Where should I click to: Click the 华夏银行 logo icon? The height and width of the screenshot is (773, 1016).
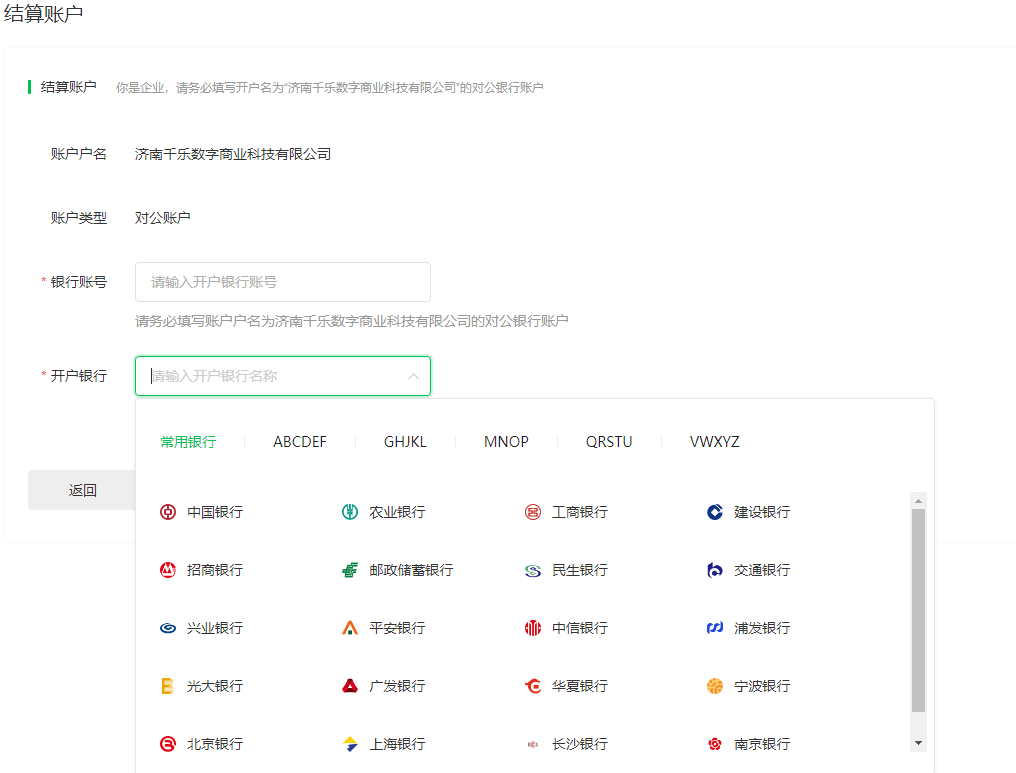click(533, 686)
